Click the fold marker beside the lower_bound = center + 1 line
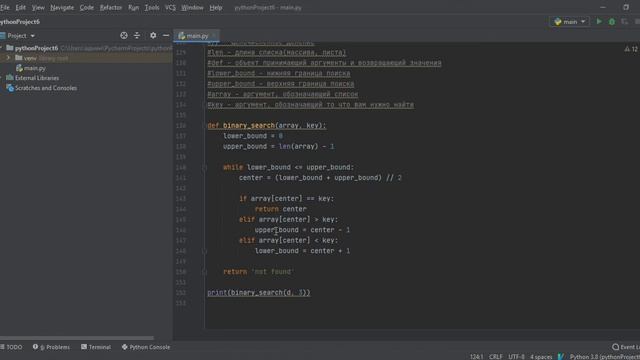This screenshot has height=360, width=640. pos(204,251)
